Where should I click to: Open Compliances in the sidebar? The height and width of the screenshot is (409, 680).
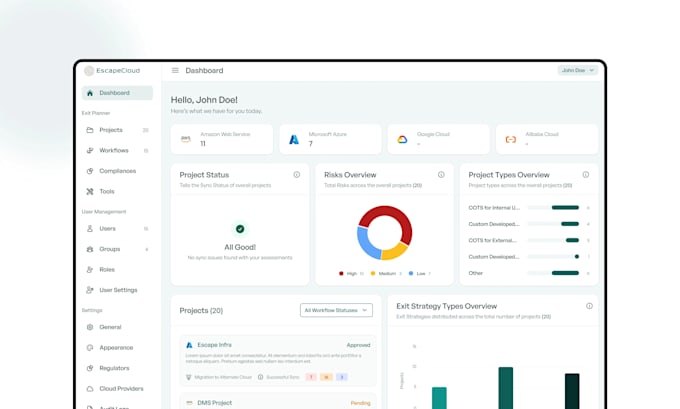117,171
